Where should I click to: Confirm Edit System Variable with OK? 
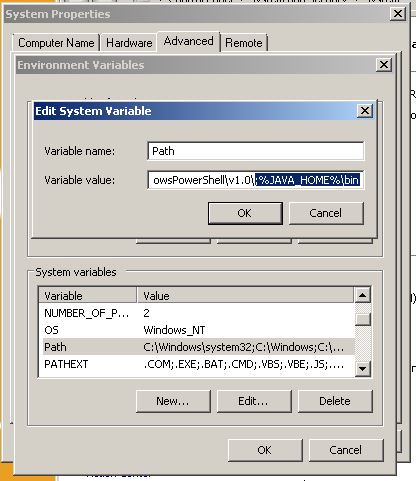click(245, 213)
